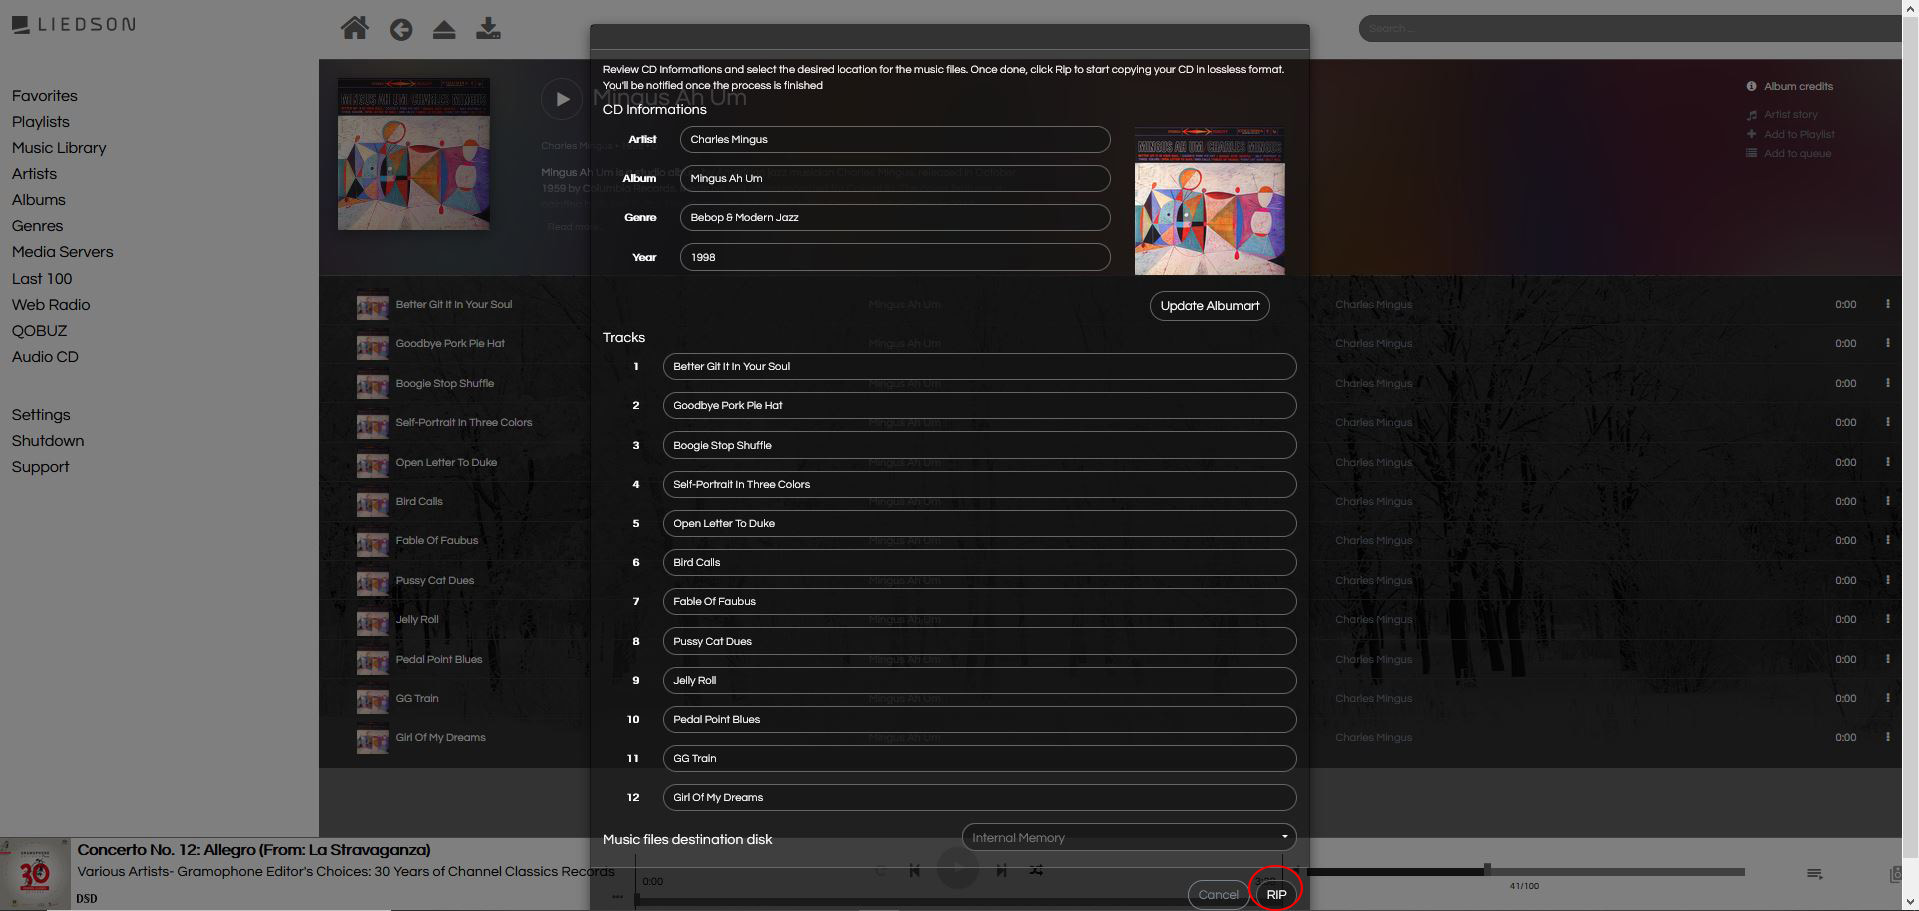Click the track 7 Fable Of Faubus field
This screenshot has height=911, width=1919.
point(978,602)
